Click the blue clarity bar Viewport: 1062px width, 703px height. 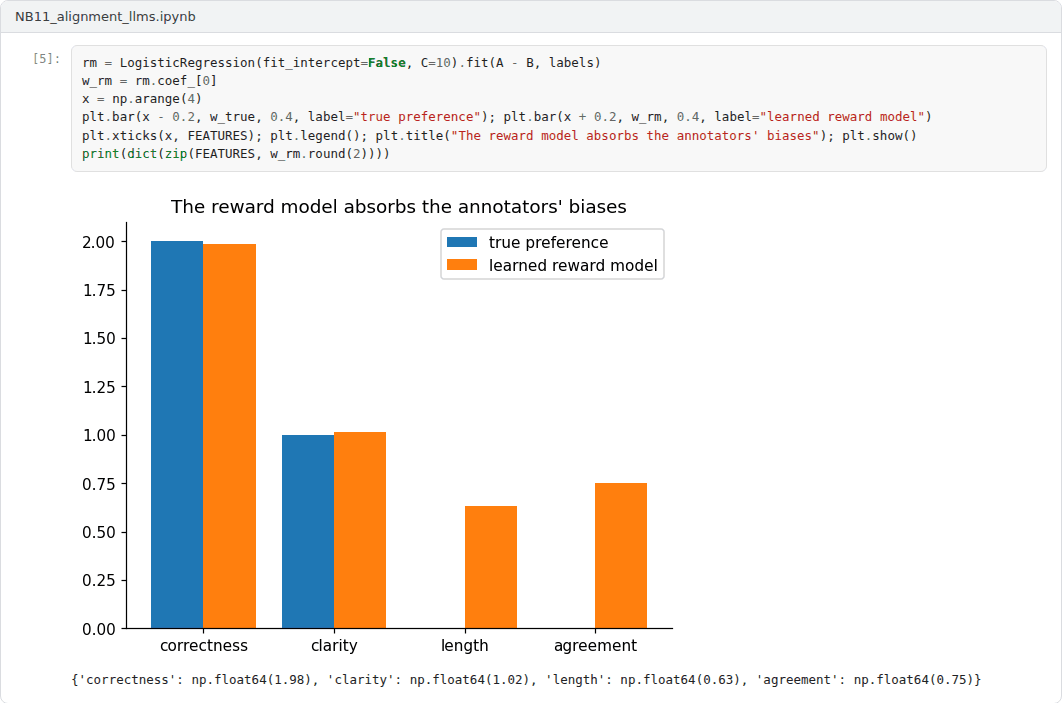click(307, 532)
